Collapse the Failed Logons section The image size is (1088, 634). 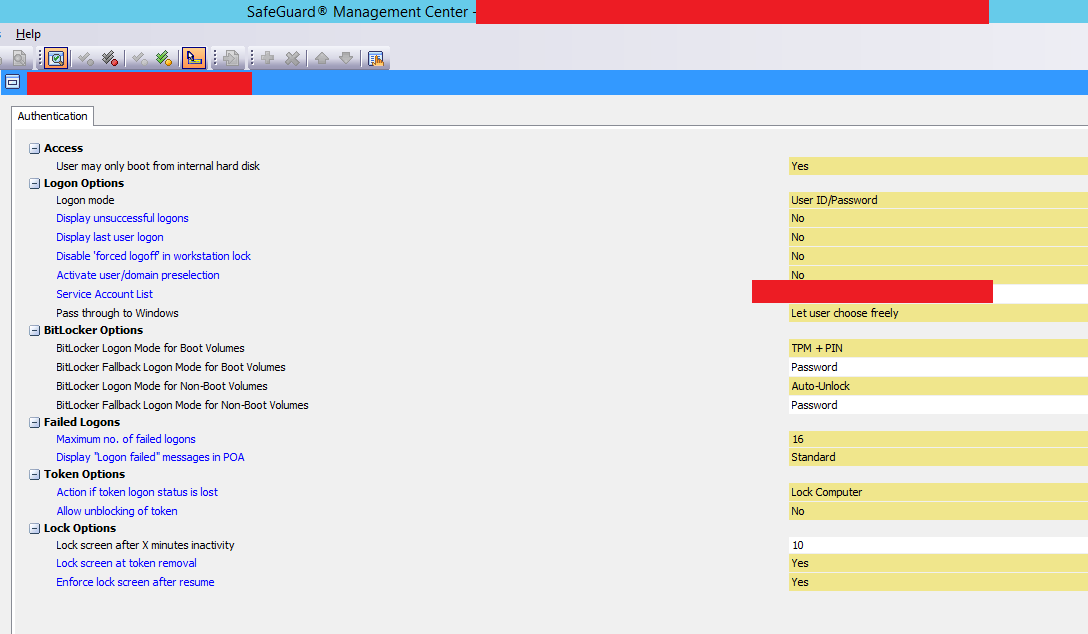click(x=34, y=422)
